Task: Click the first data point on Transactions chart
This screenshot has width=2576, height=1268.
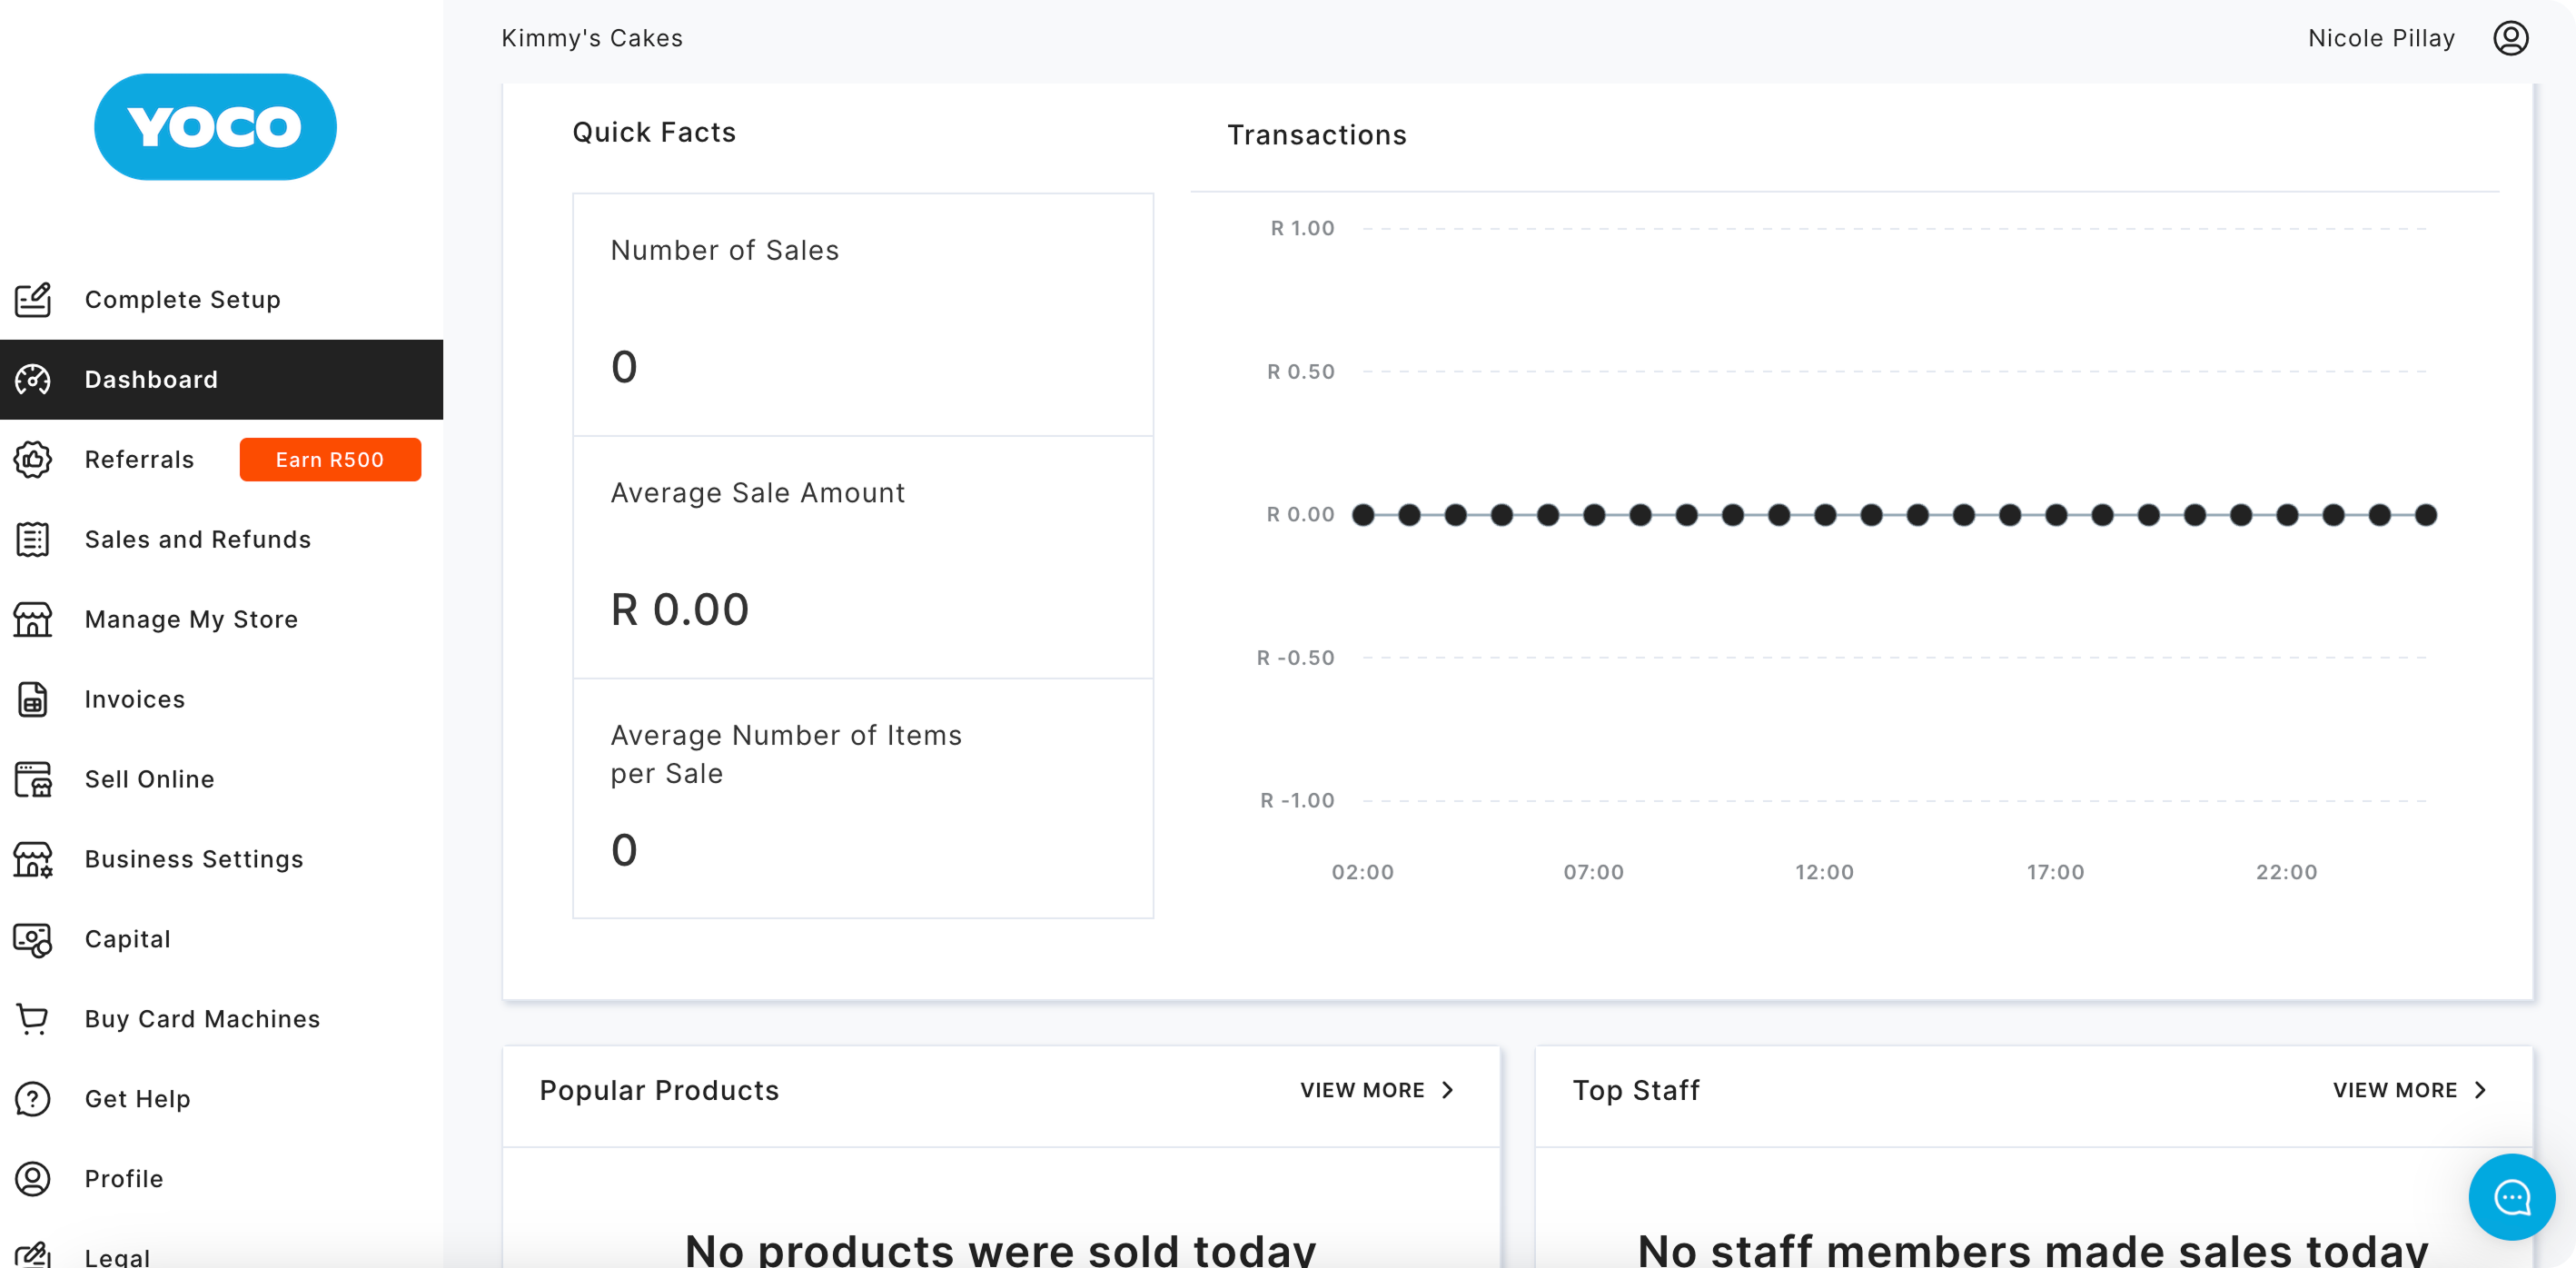Action: point(1363,515)
